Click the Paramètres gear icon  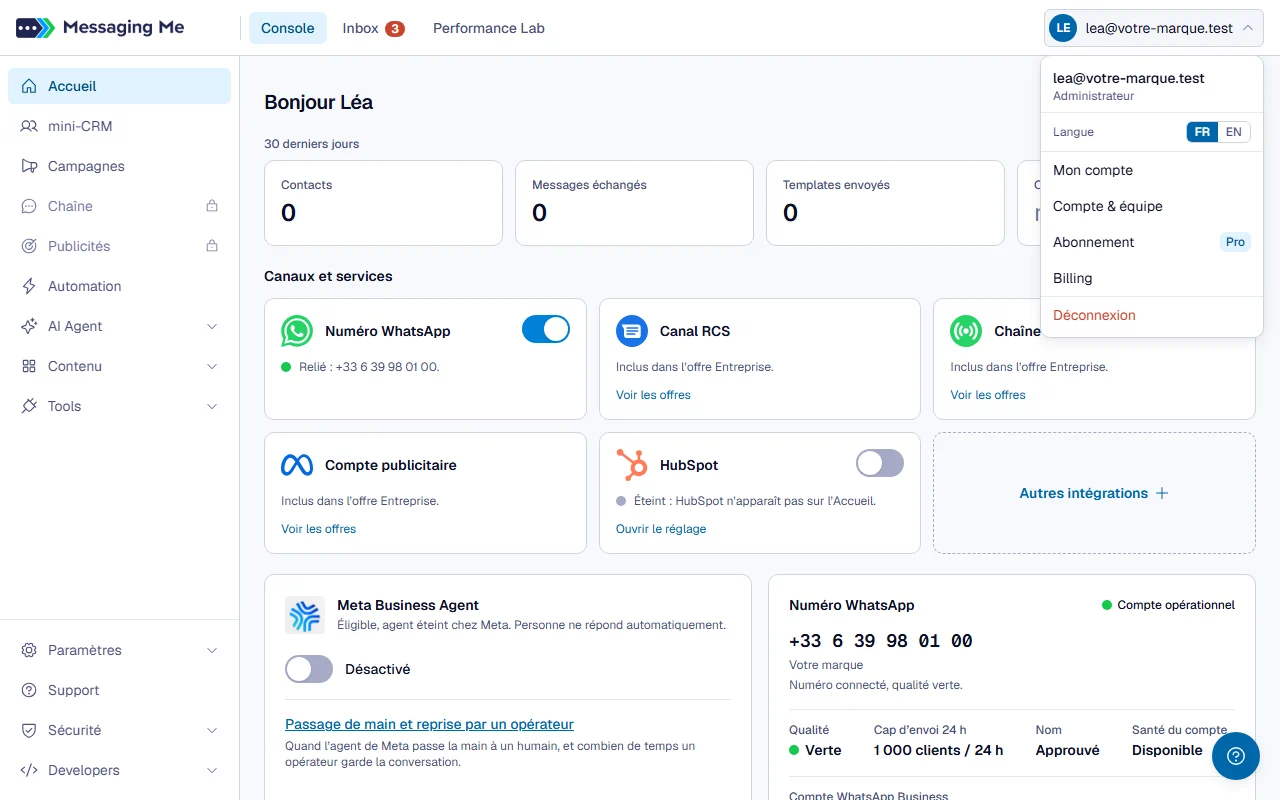coord(29,650)
